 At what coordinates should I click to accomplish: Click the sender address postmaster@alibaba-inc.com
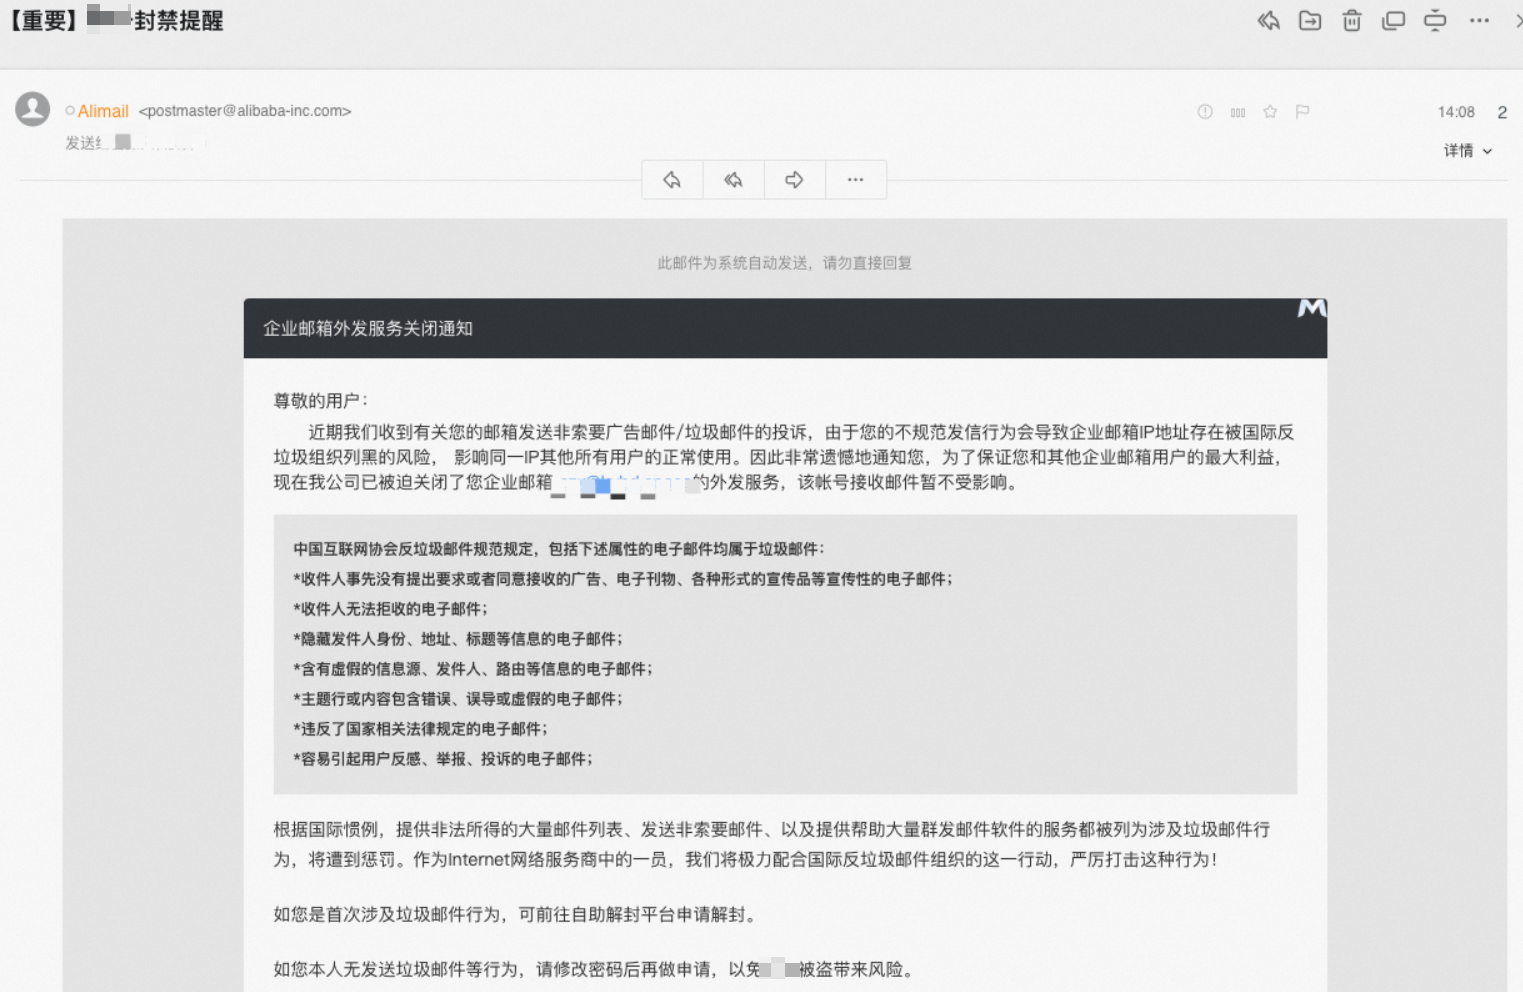pyautogui.click(x=245, y=111)
